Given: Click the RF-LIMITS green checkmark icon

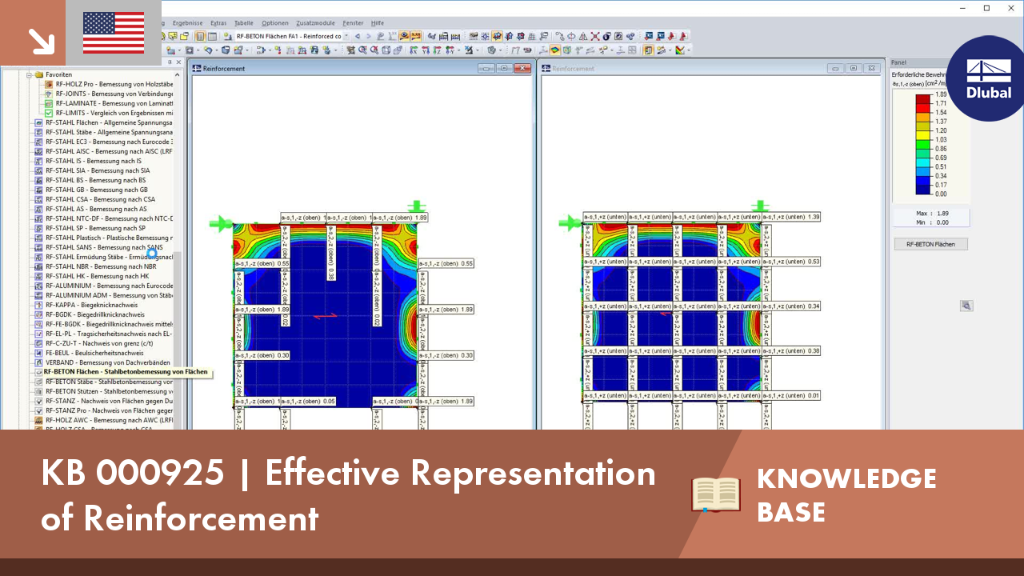Looking at the screenshot, I should (x=48, y=113).
